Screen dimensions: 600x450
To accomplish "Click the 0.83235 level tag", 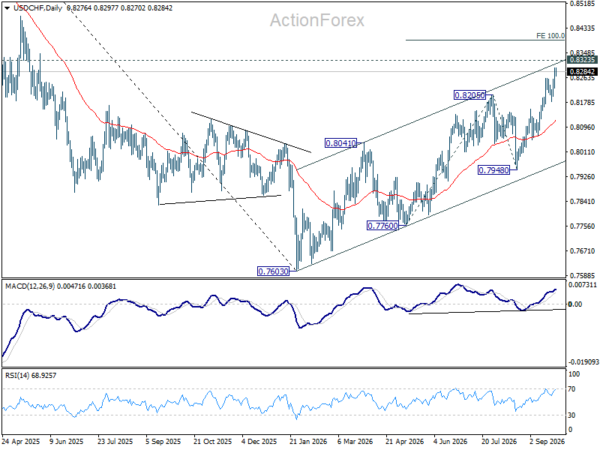I will [582, 60].
